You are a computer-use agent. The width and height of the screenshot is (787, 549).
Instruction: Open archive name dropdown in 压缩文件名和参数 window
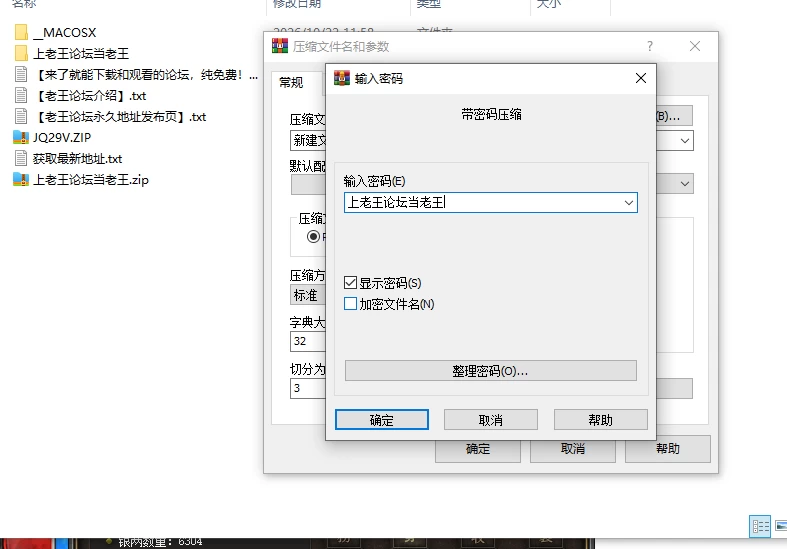coord(685,141)
